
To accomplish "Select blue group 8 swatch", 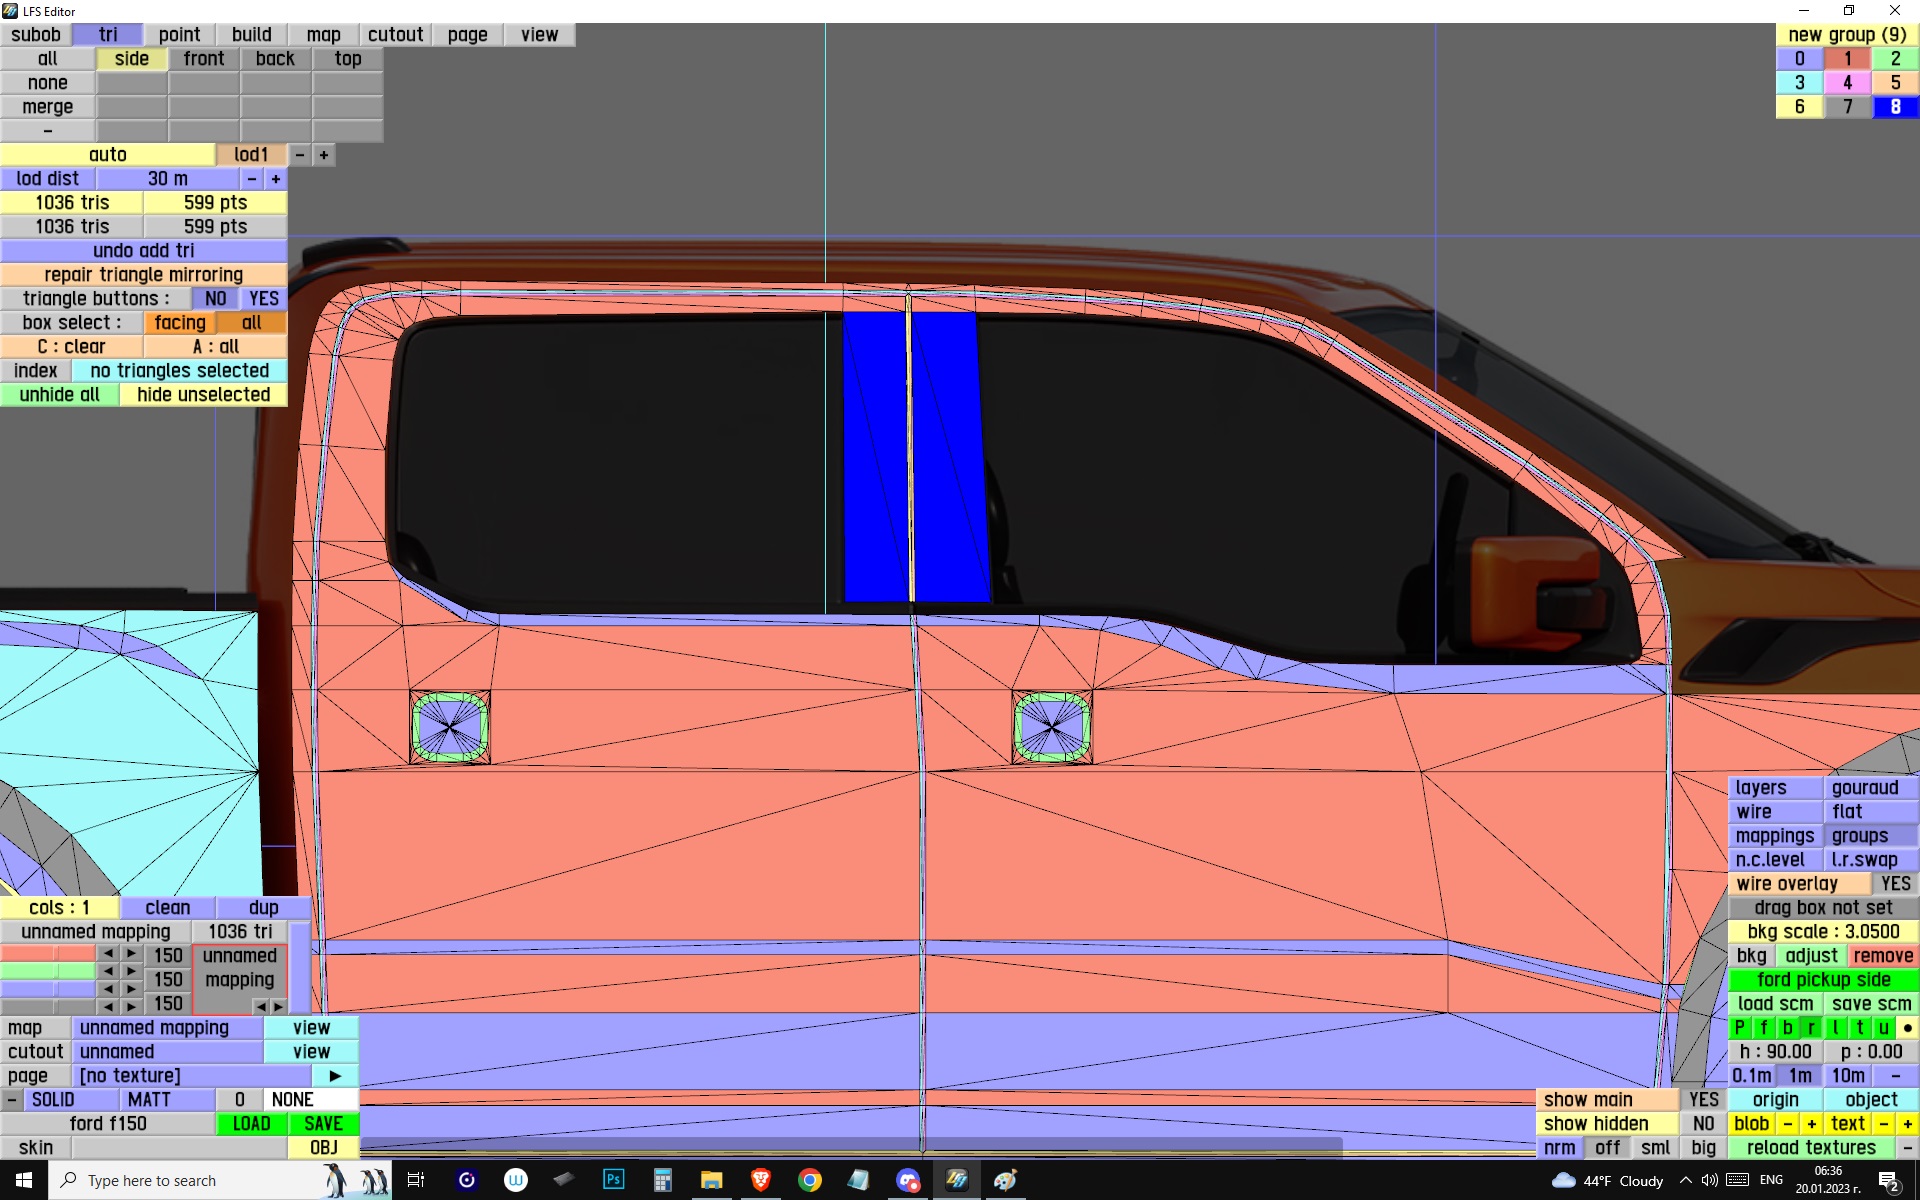I will click(x=1894, y=107).
